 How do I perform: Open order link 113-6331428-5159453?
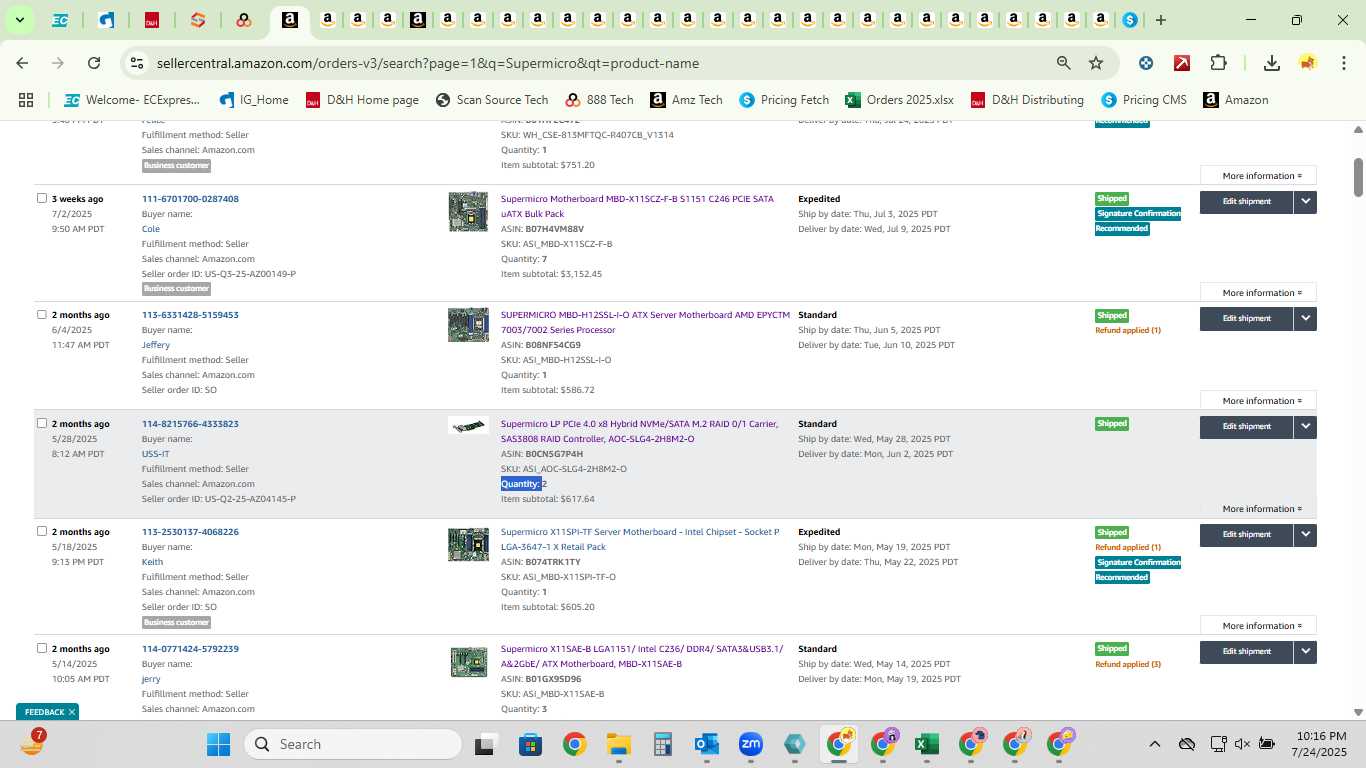tap(190, 315)
